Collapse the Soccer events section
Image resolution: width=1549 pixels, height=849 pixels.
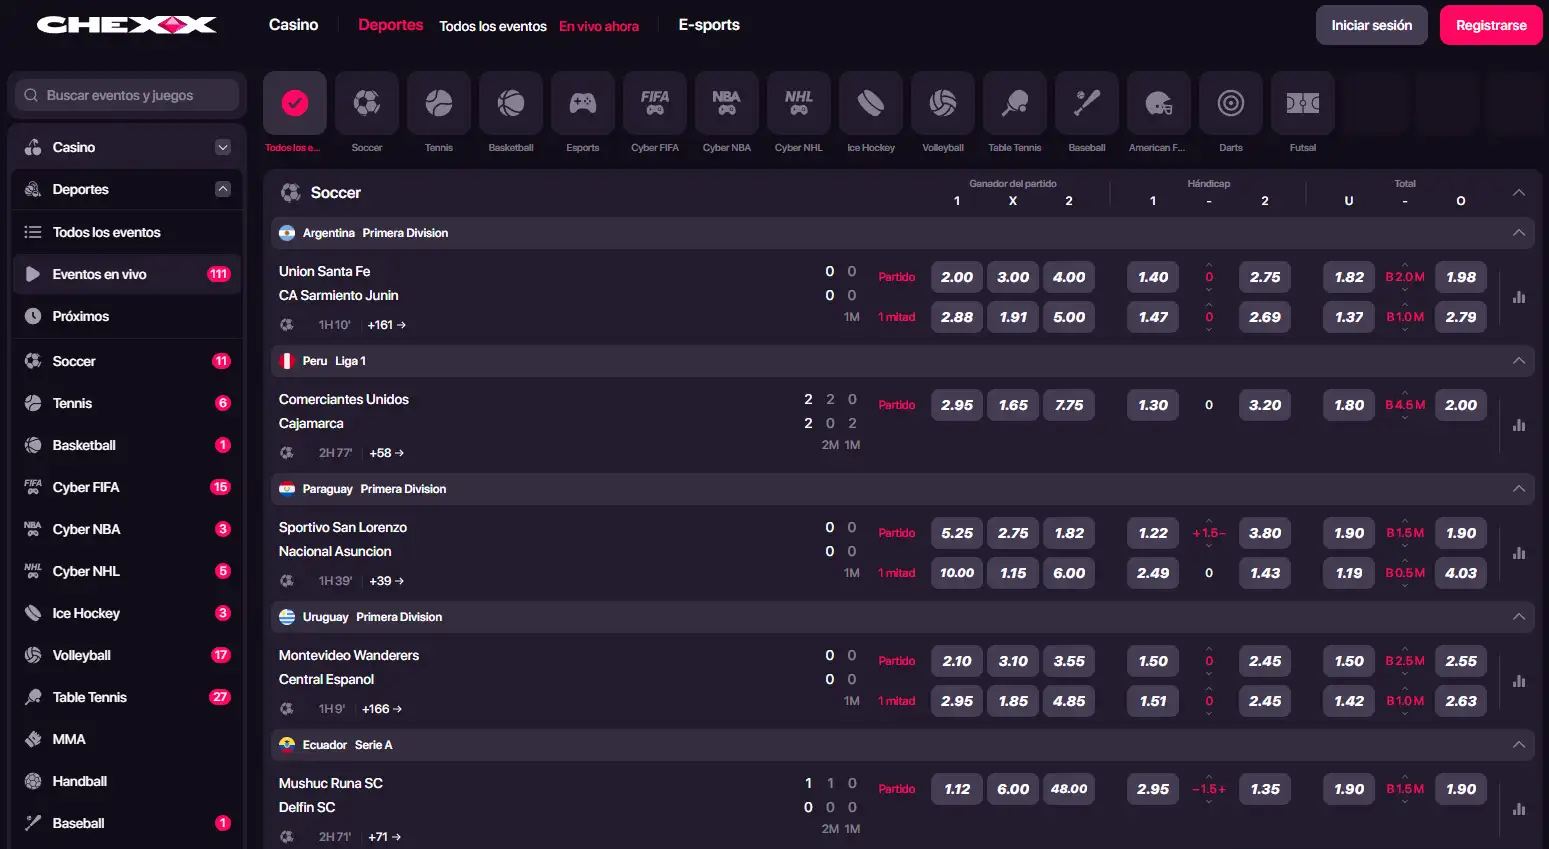click(1519, 192)
